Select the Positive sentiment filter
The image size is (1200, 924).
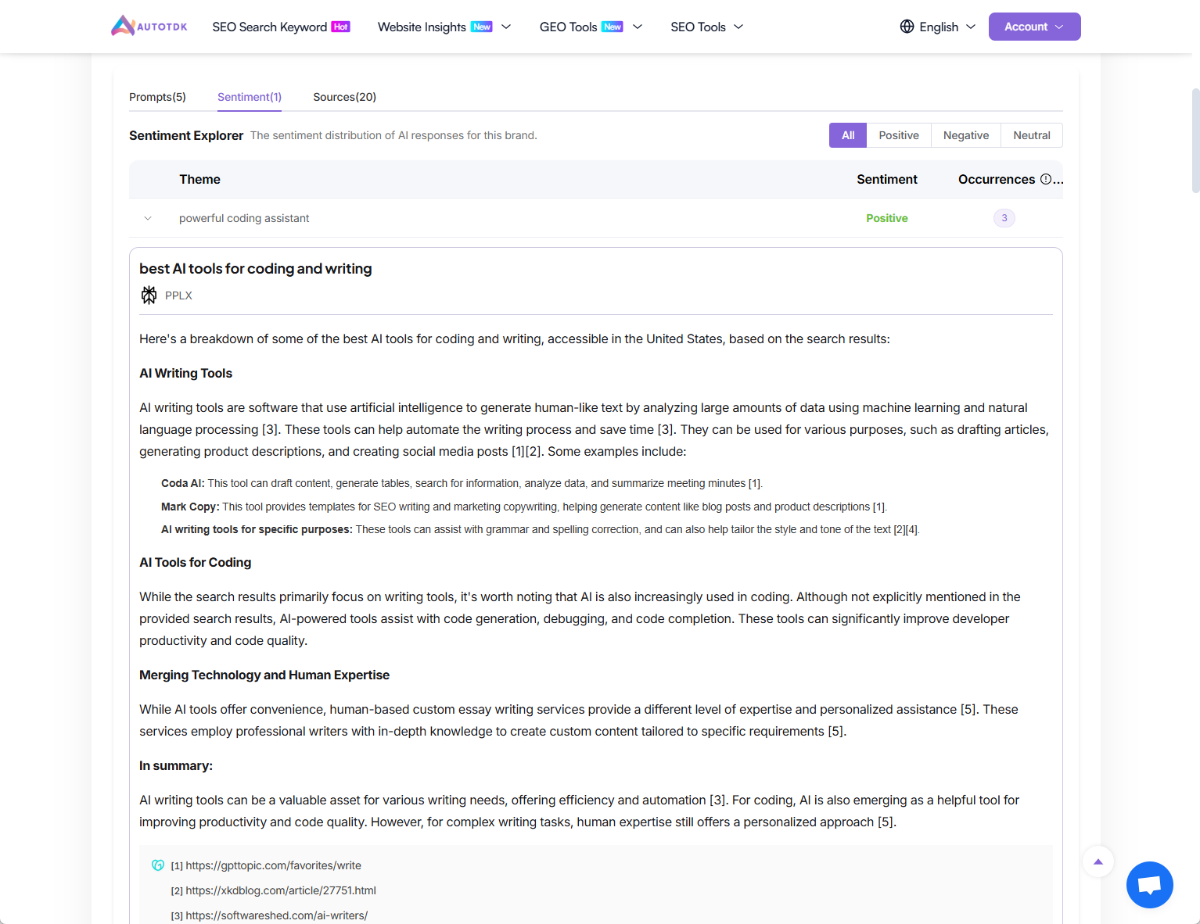click(898, 135)
